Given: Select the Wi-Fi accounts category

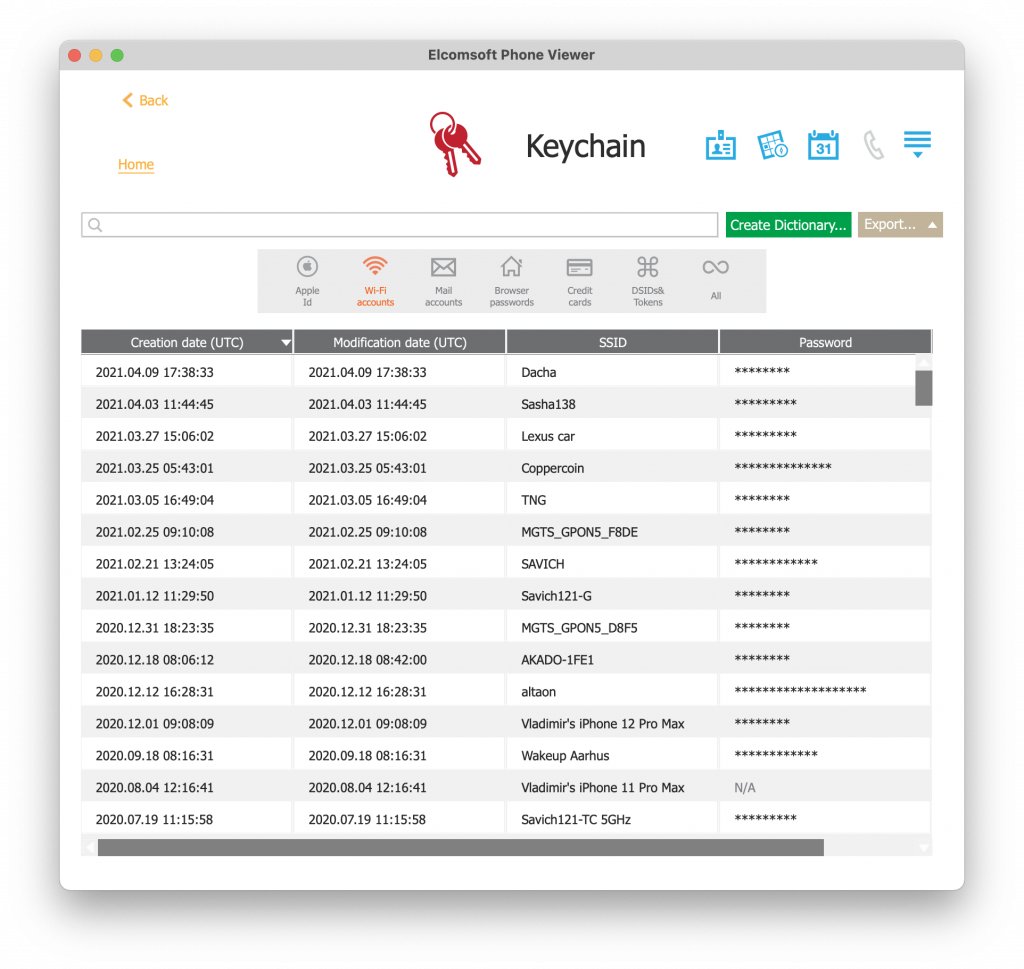Looking at the screenshot, I should coord(375,281).
